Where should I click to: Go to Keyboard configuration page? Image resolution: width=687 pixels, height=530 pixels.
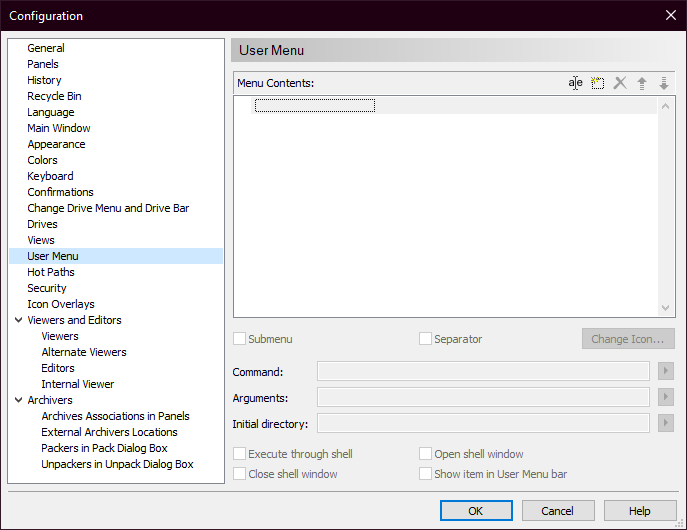50,176
